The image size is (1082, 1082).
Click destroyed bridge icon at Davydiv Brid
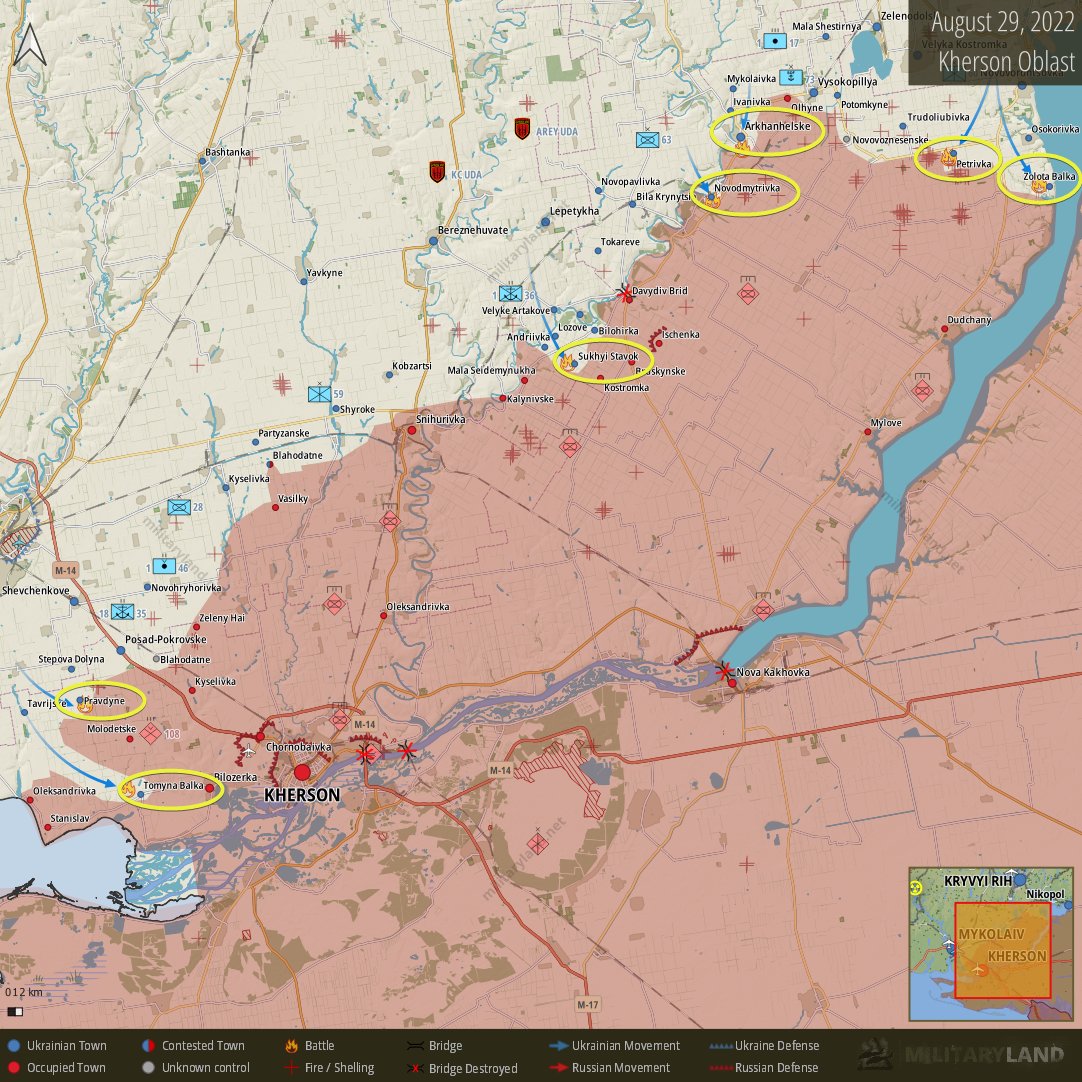[x=624, y=293]
